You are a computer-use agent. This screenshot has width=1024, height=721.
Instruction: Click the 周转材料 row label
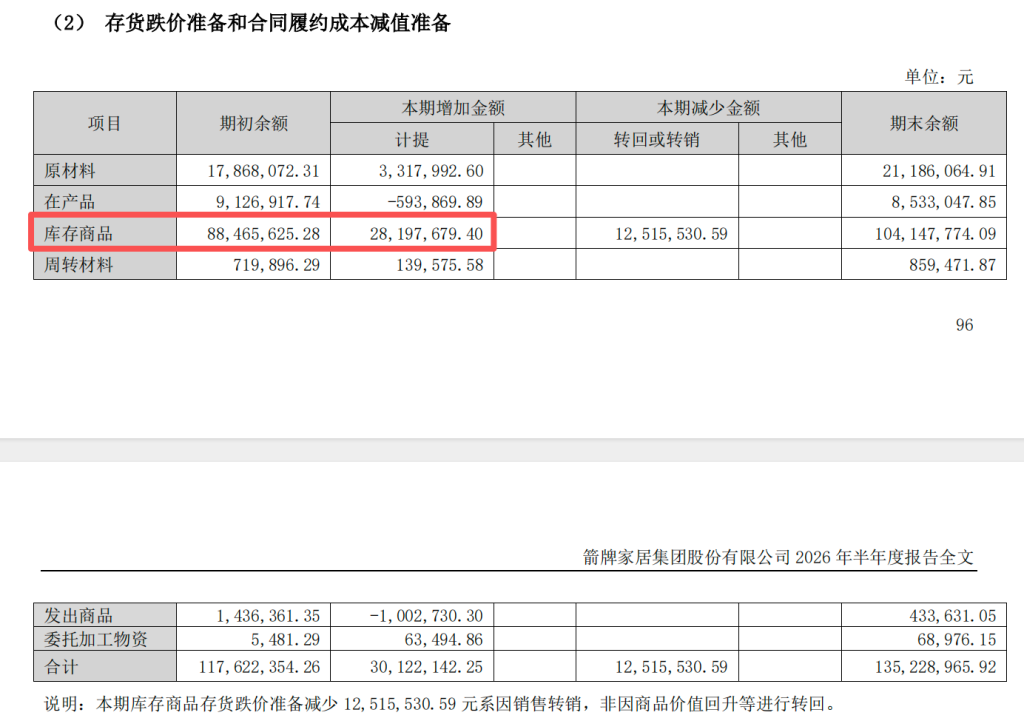(x=78, y=264)
